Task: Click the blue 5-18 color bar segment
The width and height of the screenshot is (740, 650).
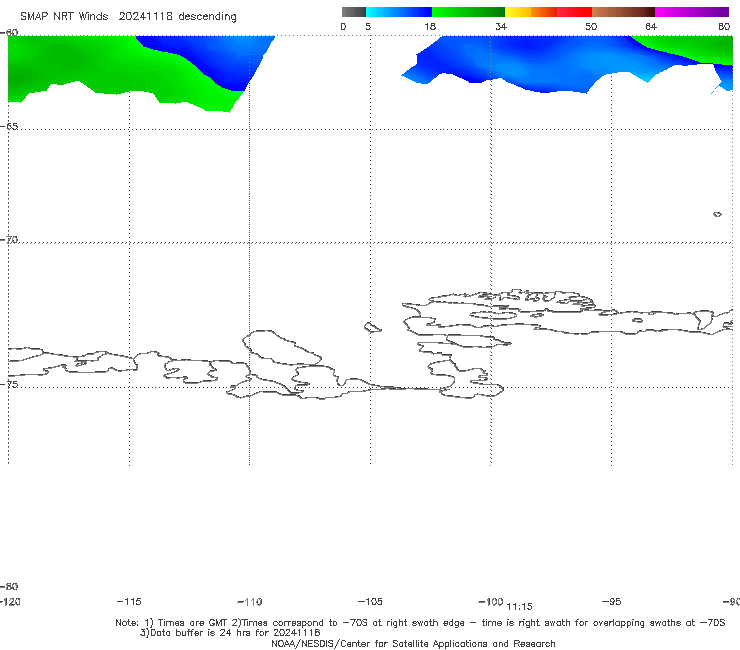Action: coord(399,12)
